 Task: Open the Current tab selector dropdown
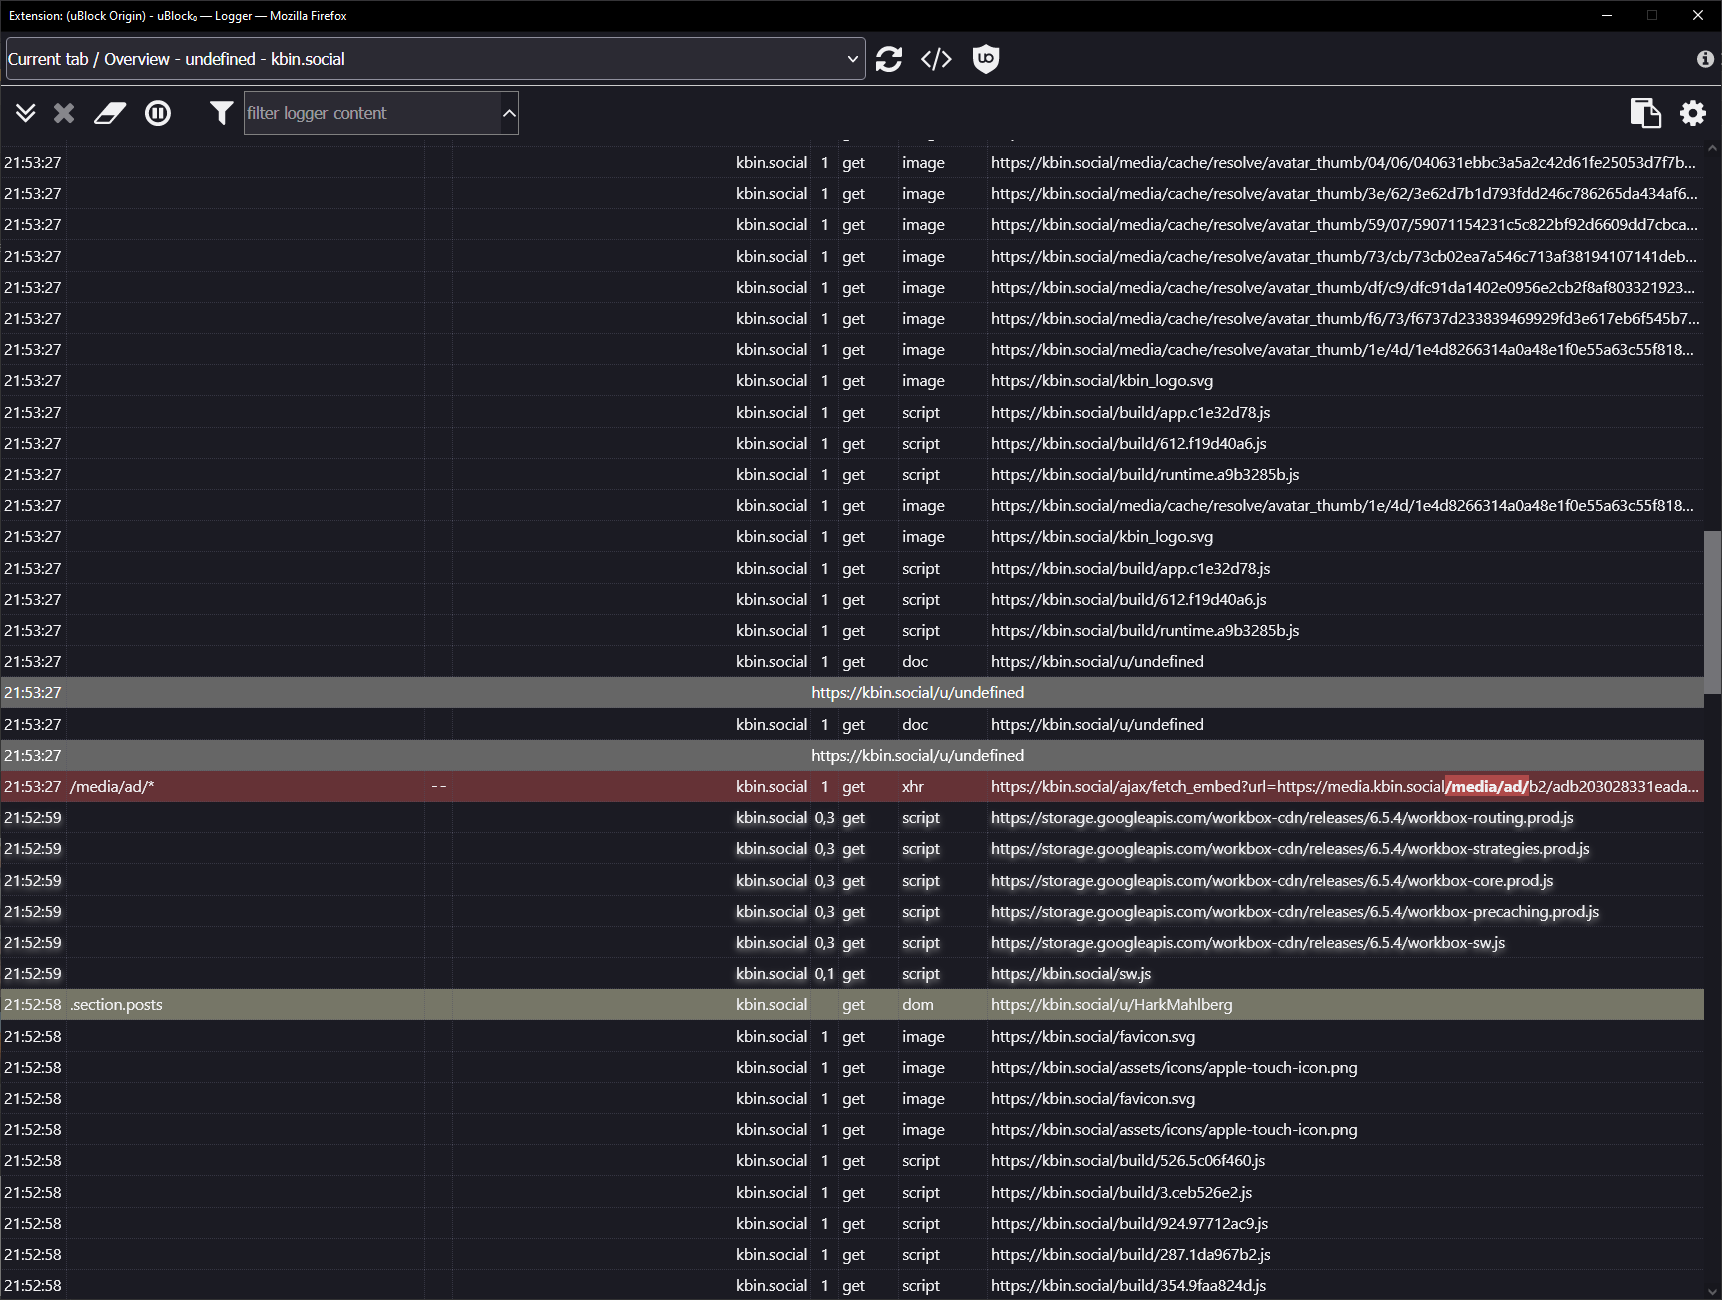pyautogui.click(x=435, y=59)
